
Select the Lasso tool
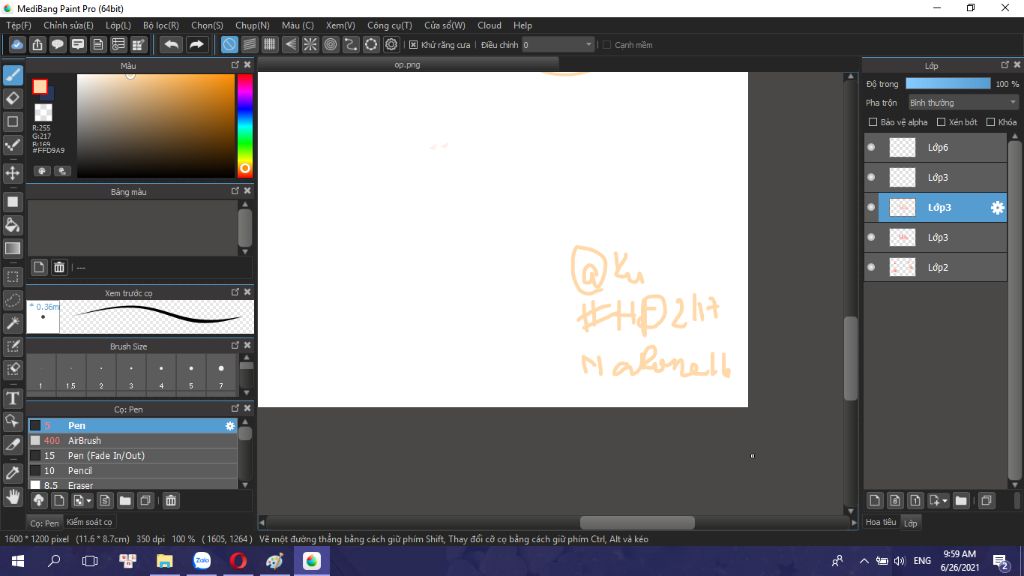(12, 300)
